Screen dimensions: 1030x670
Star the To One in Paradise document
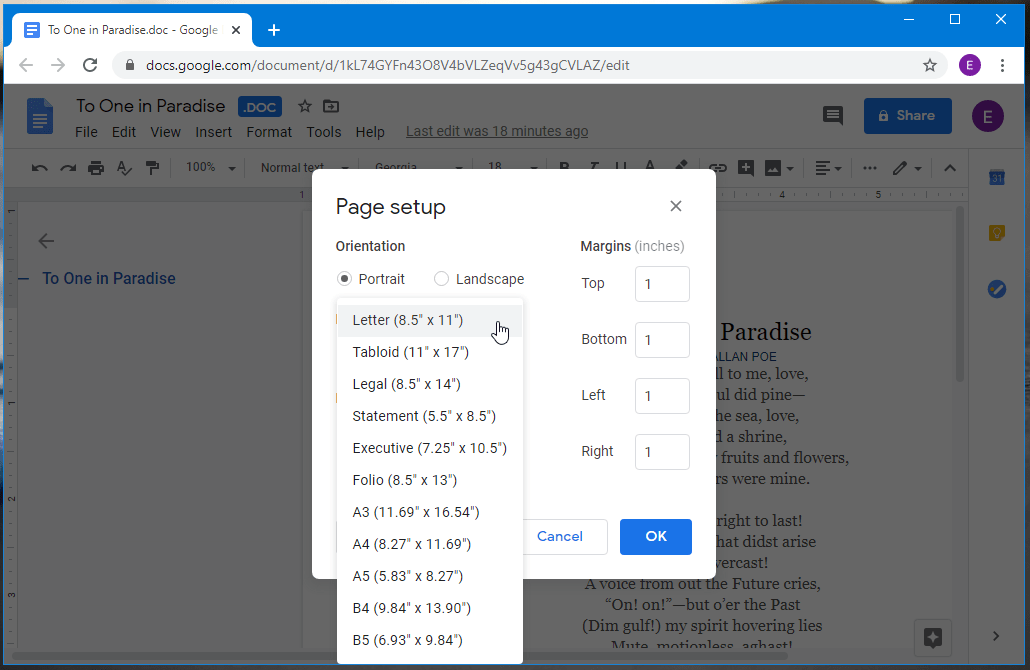(x=304, y=106)
